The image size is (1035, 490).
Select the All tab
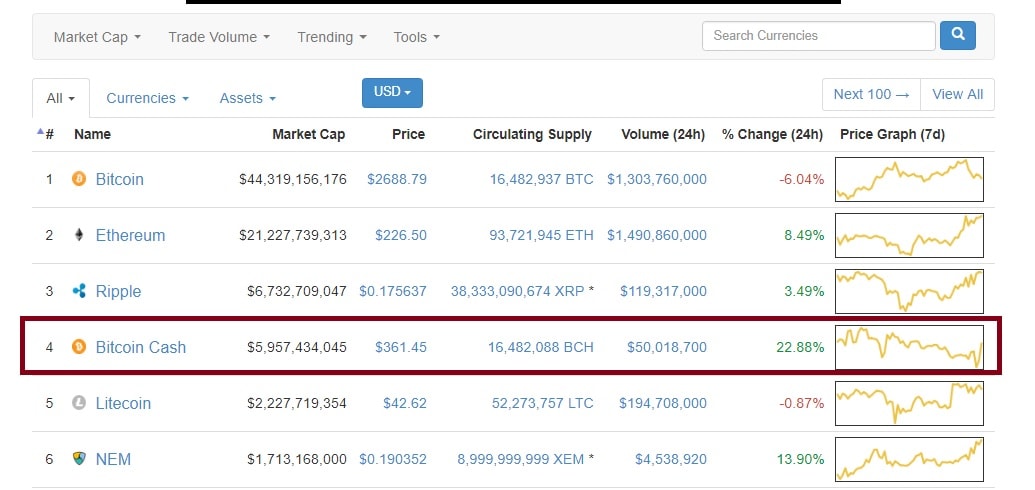pyautogui.click(x=60, y=98)
